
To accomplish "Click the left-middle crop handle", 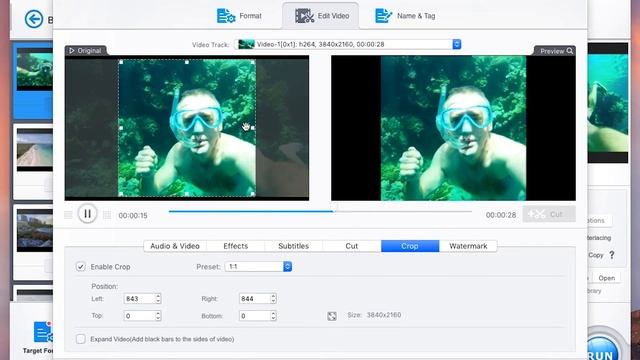I will click(x=121, y=128).
